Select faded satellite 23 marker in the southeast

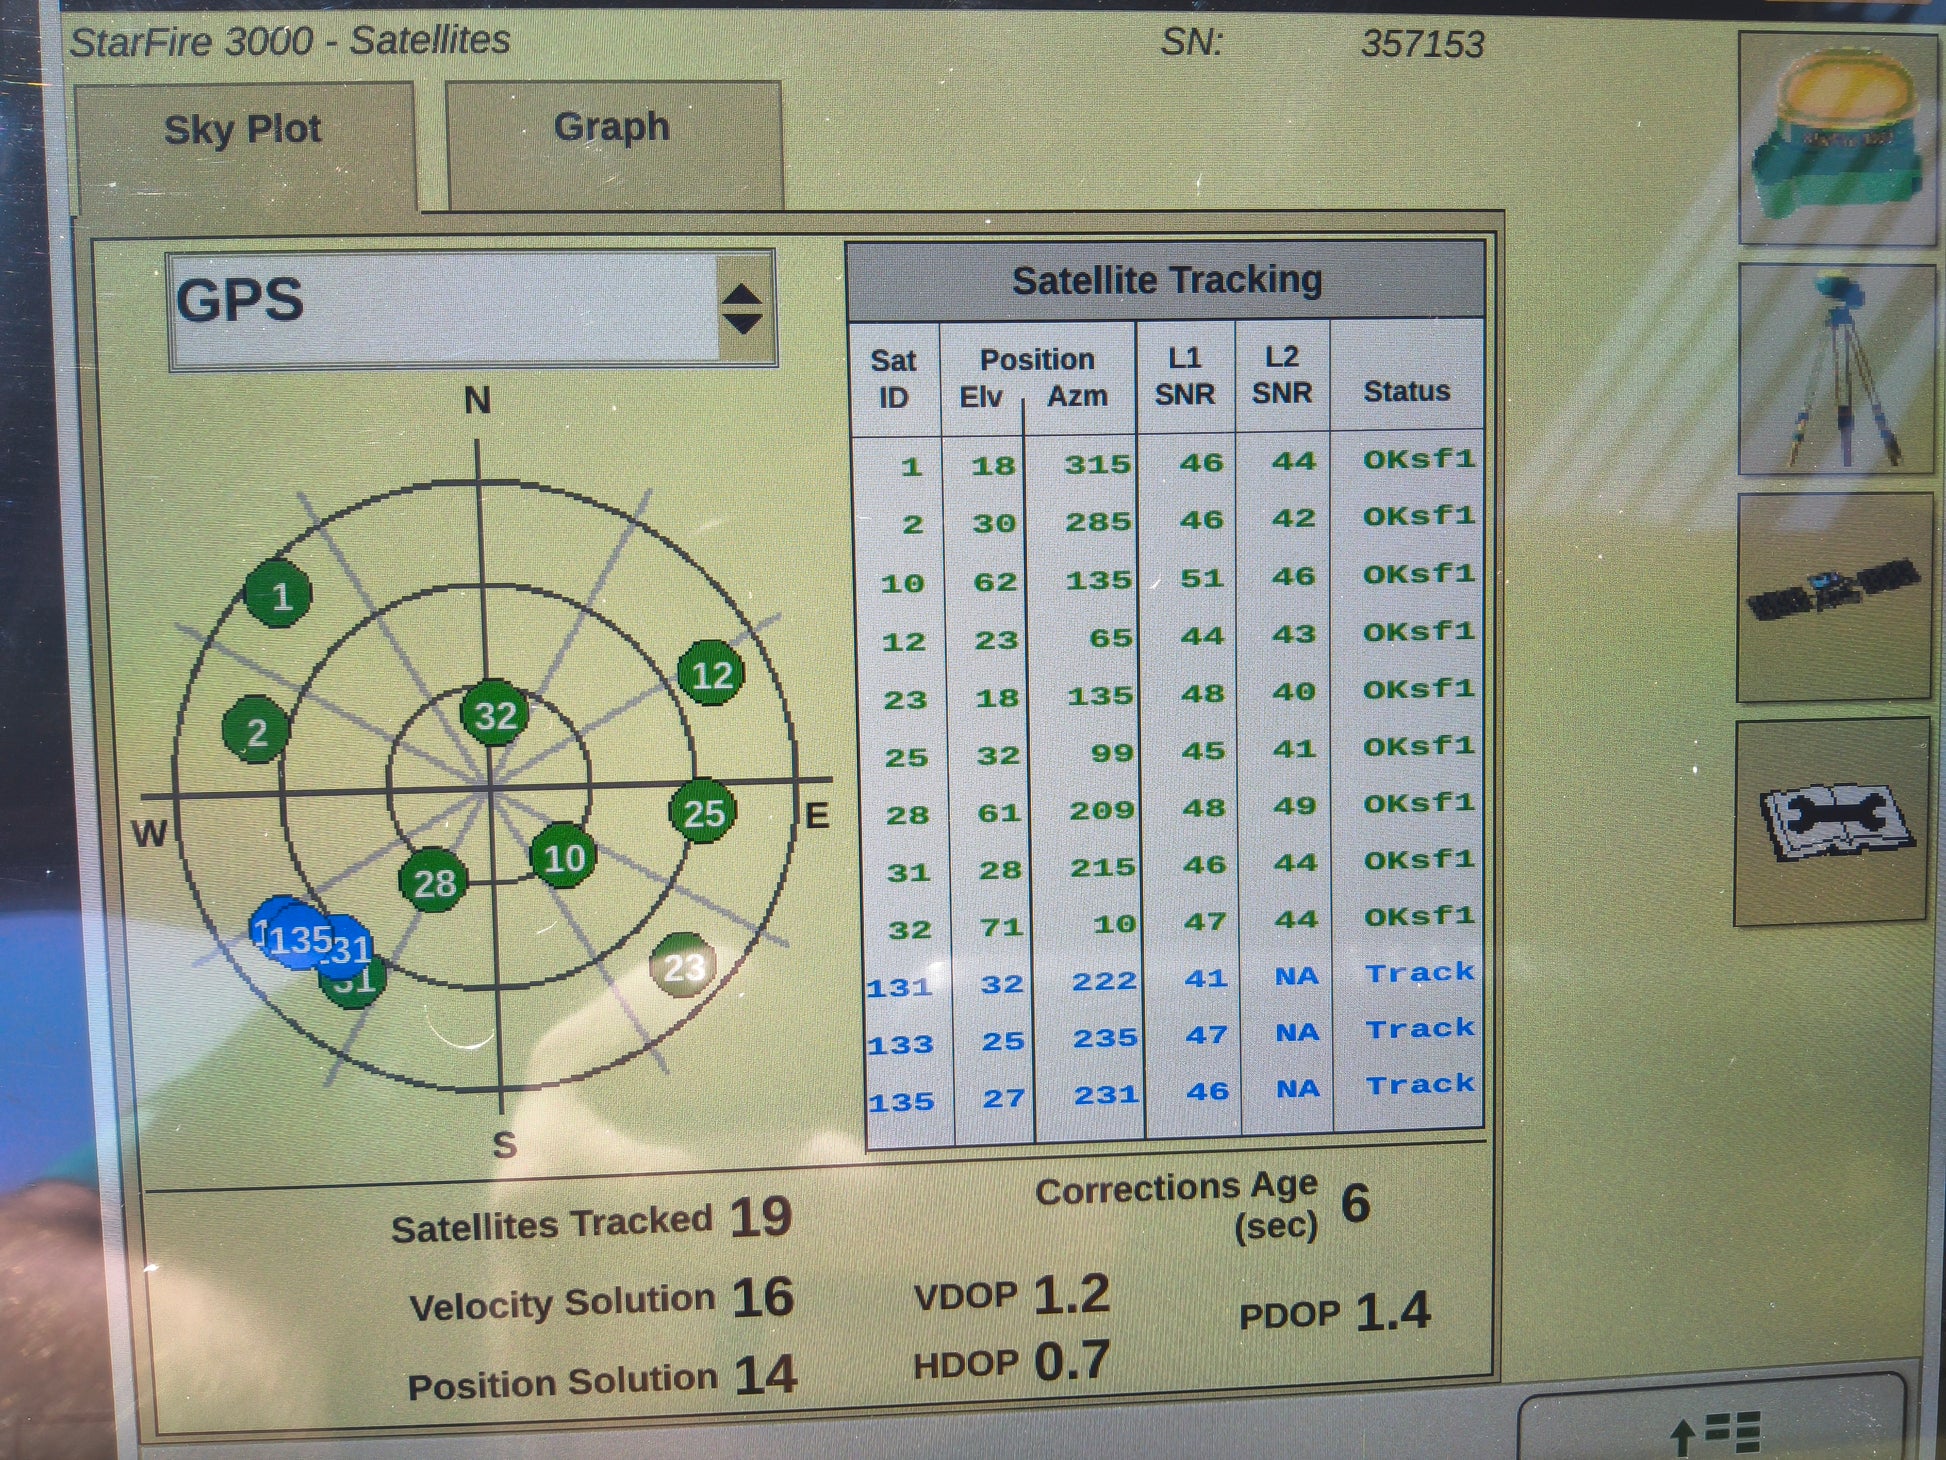pos(684,966)
